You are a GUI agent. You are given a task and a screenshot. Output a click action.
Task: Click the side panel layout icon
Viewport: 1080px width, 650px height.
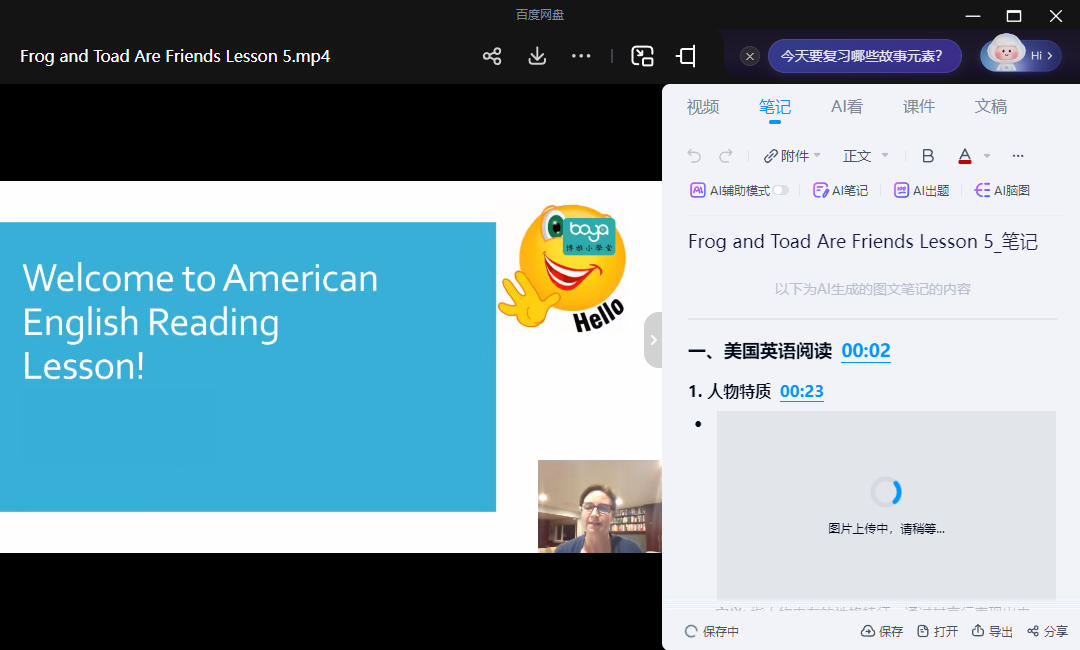(x=686, y=56)
